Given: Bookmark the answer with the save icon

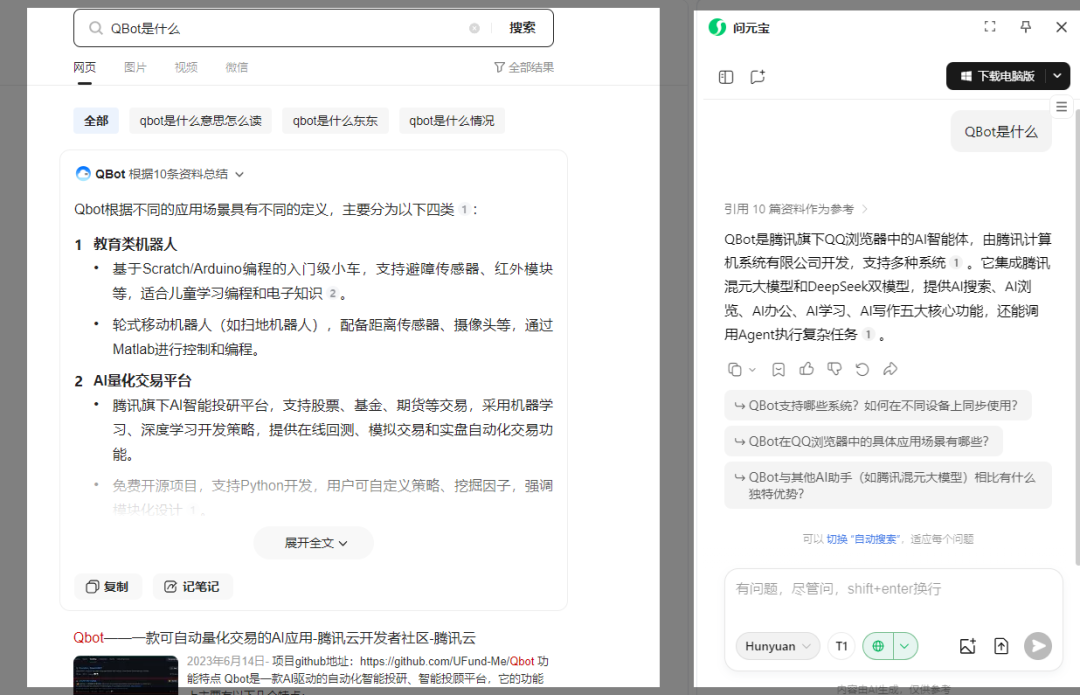Looking at the screenshot, I should pos(779,369).
